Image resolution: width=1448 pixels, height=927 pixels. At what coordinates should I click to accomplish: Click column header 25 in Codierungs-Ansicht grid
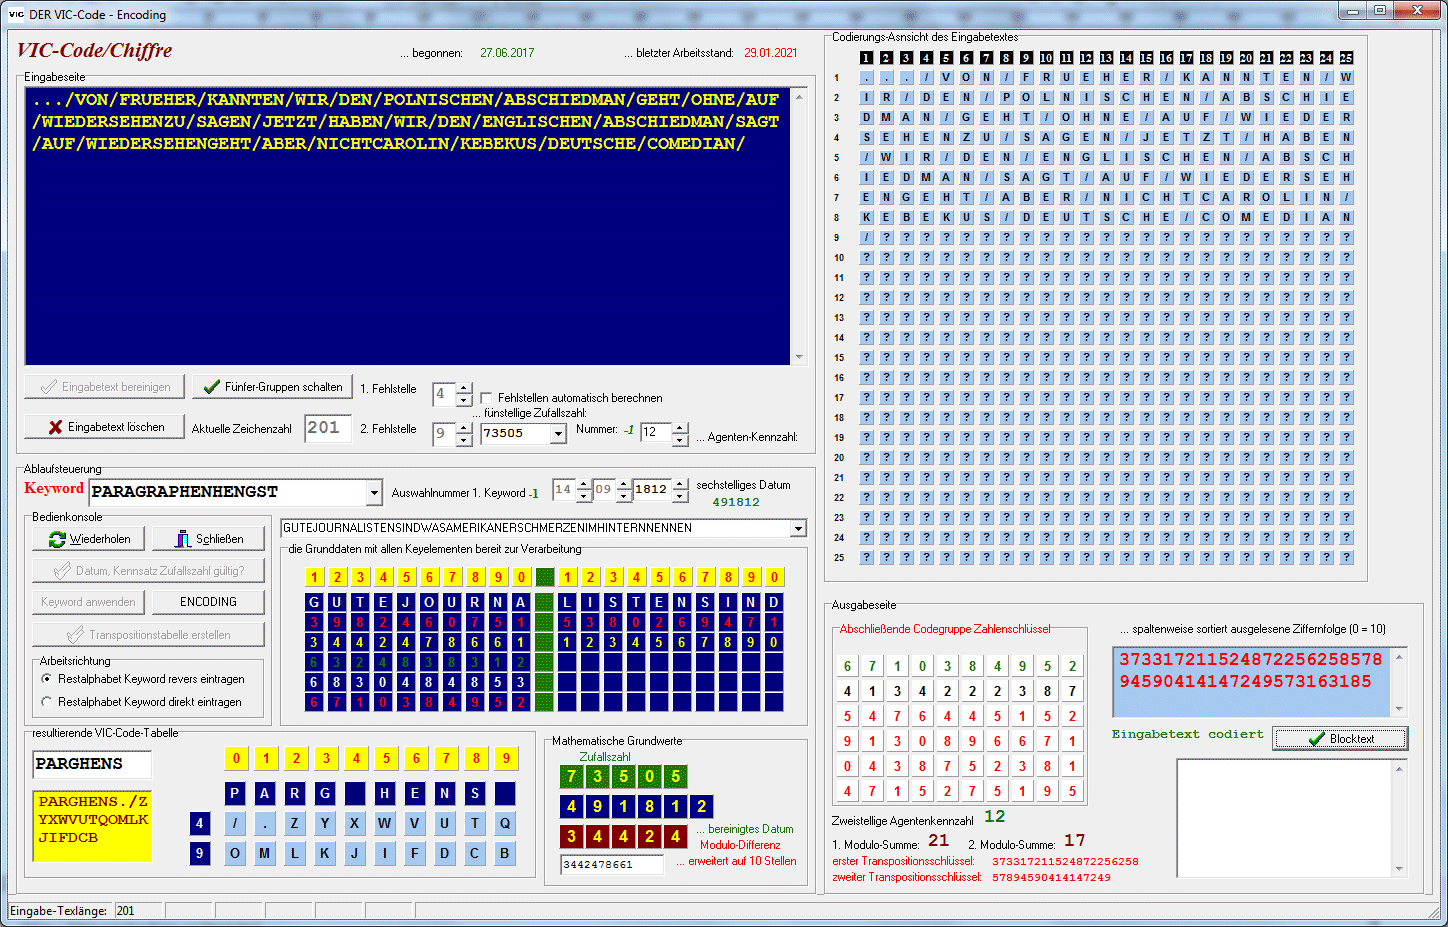[1346, 58]
